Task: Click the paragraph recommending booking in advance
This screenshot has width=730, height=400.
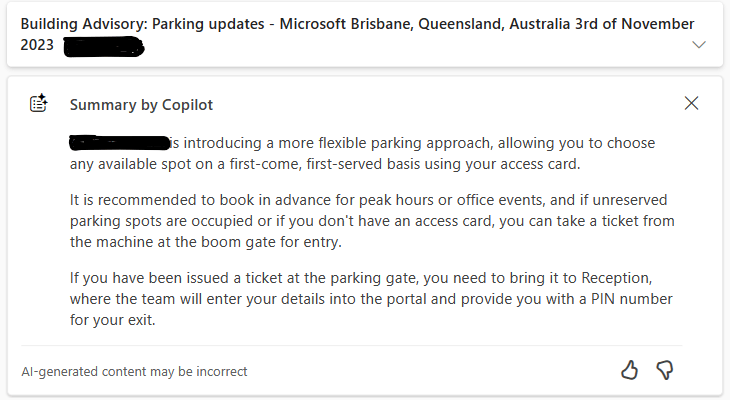Action: pyautogui.click(x=372, y=221)
